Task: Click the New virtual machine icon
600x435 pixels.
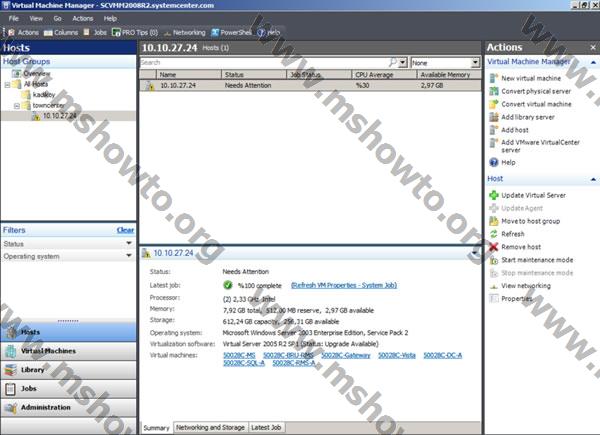Action: 494,78
